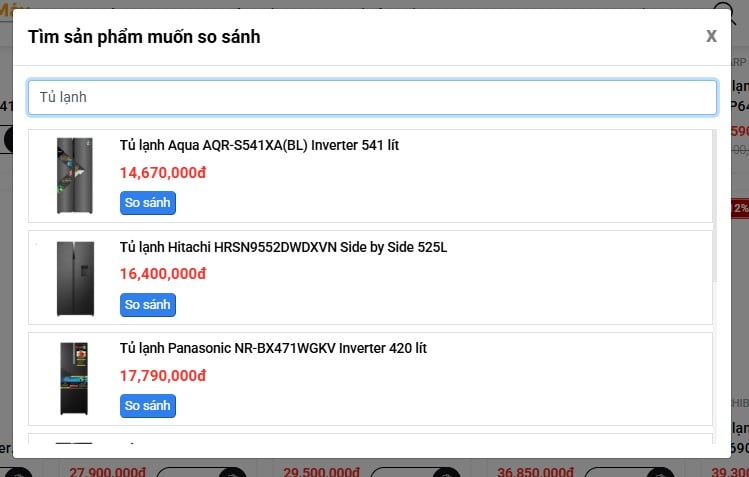The image size is (749, 477).
Task: Select the Aqua refrigerator thumbnail image
Action: coord(75,175)
